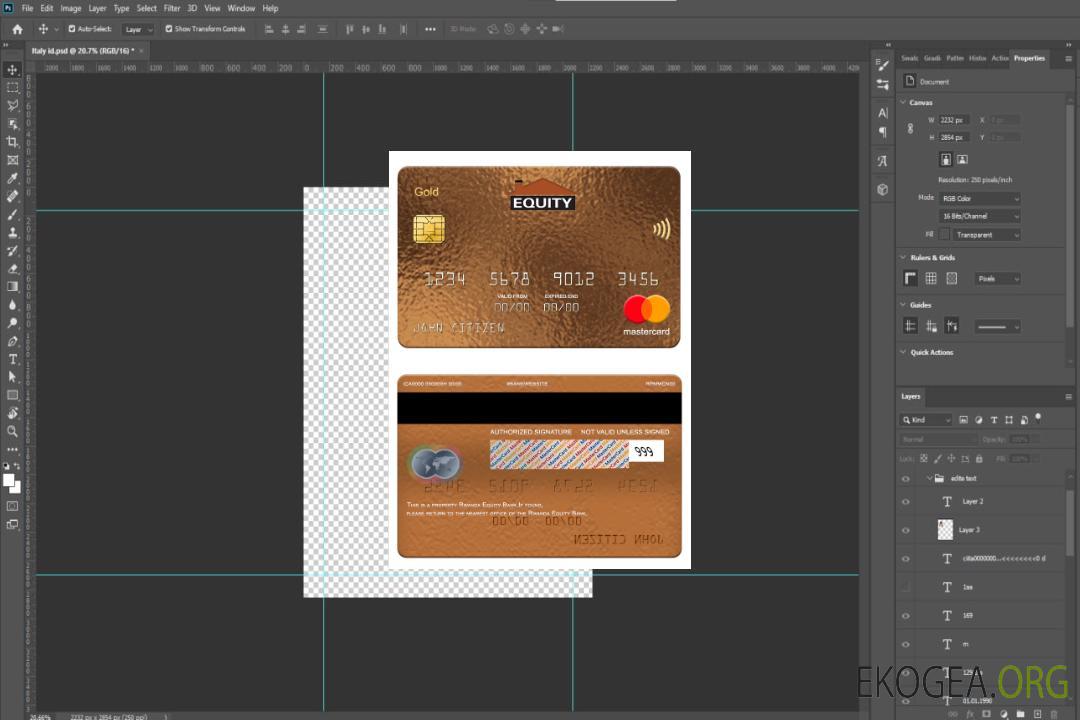
Task: Switch to the Actions panel tab
Action: [1000, 59]
